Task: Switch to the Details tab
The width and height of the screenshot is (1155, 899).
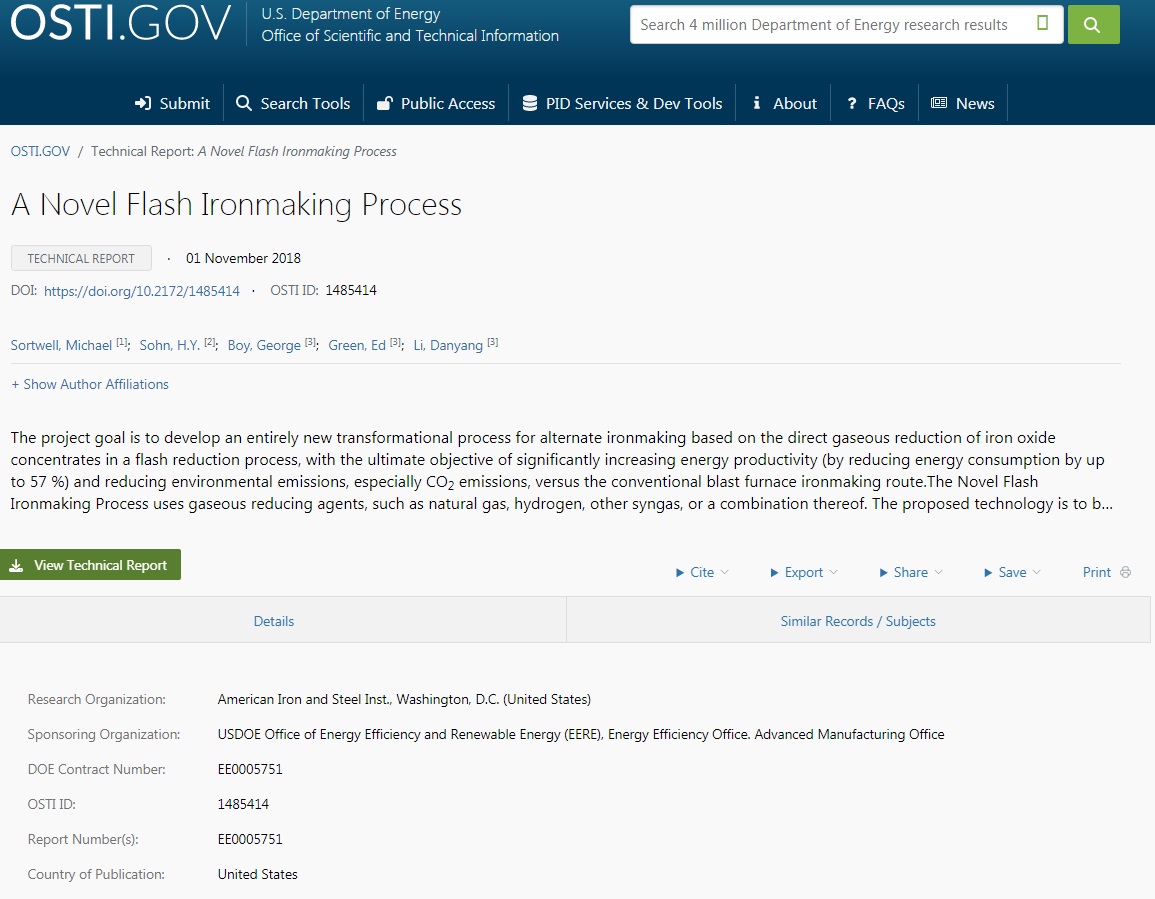Action: [x=283, y=620]
